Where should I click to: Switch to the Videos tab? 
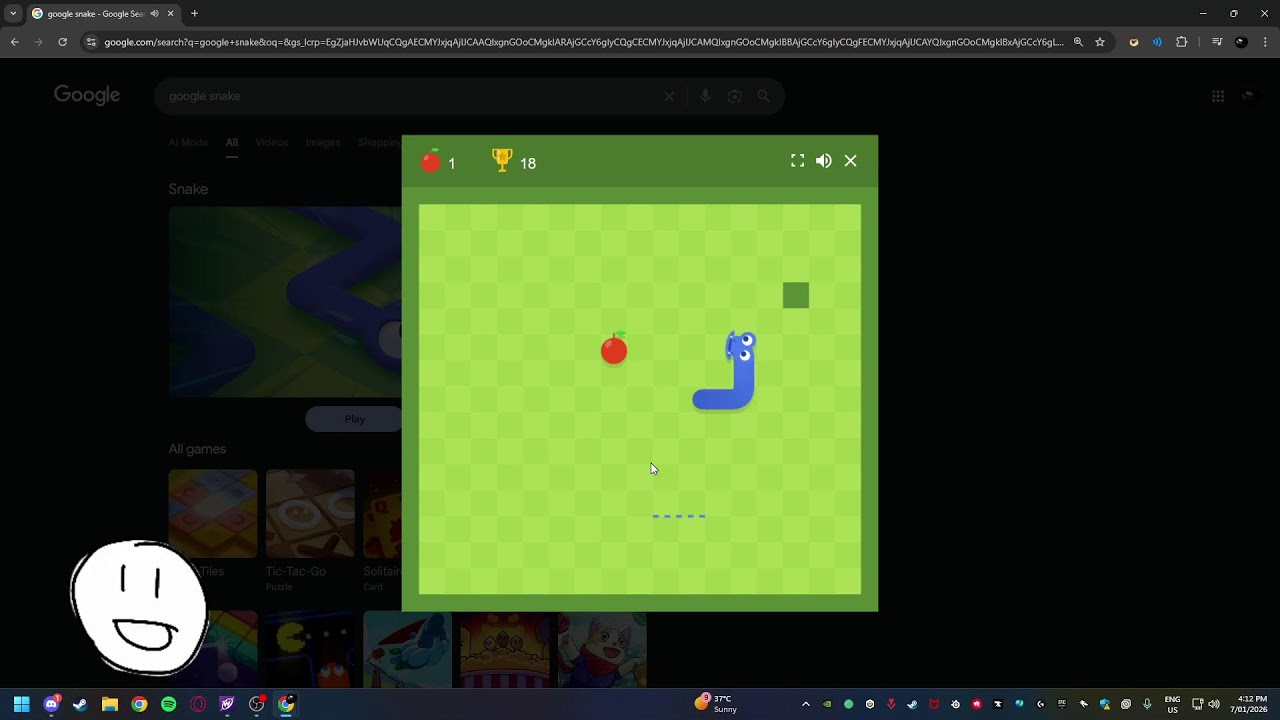click(272, 142)
